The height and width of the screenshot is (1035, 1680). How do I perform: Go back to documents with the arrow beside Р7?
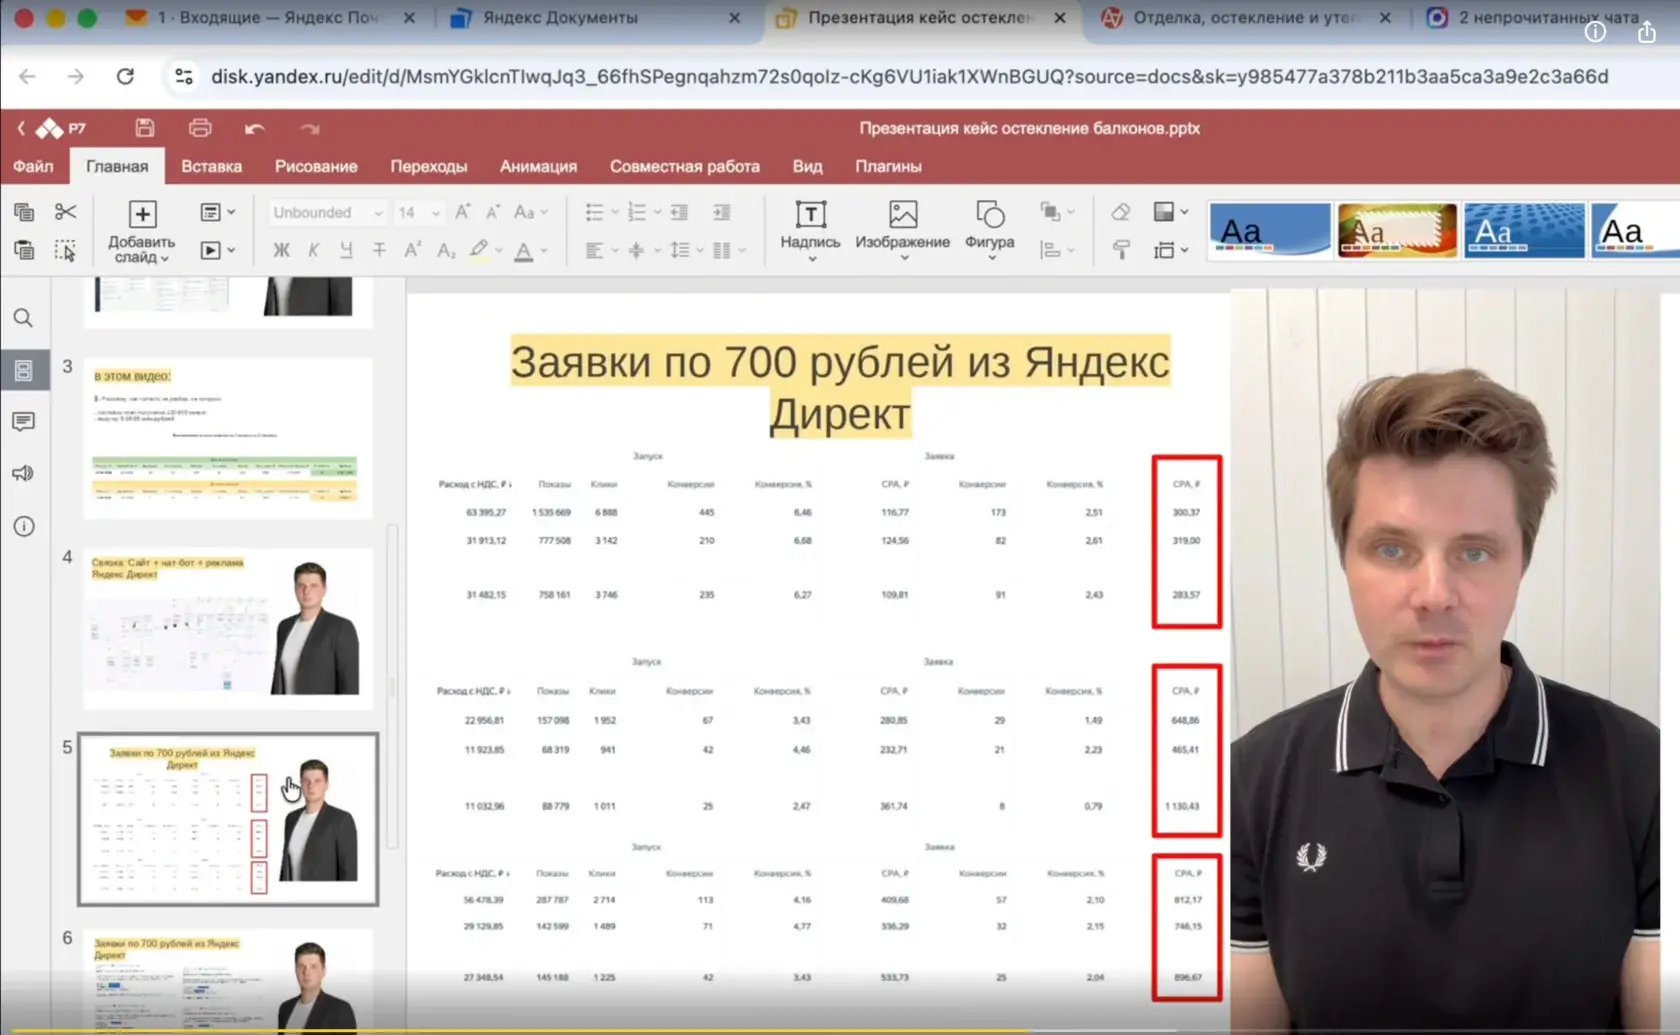coord(20,128)
